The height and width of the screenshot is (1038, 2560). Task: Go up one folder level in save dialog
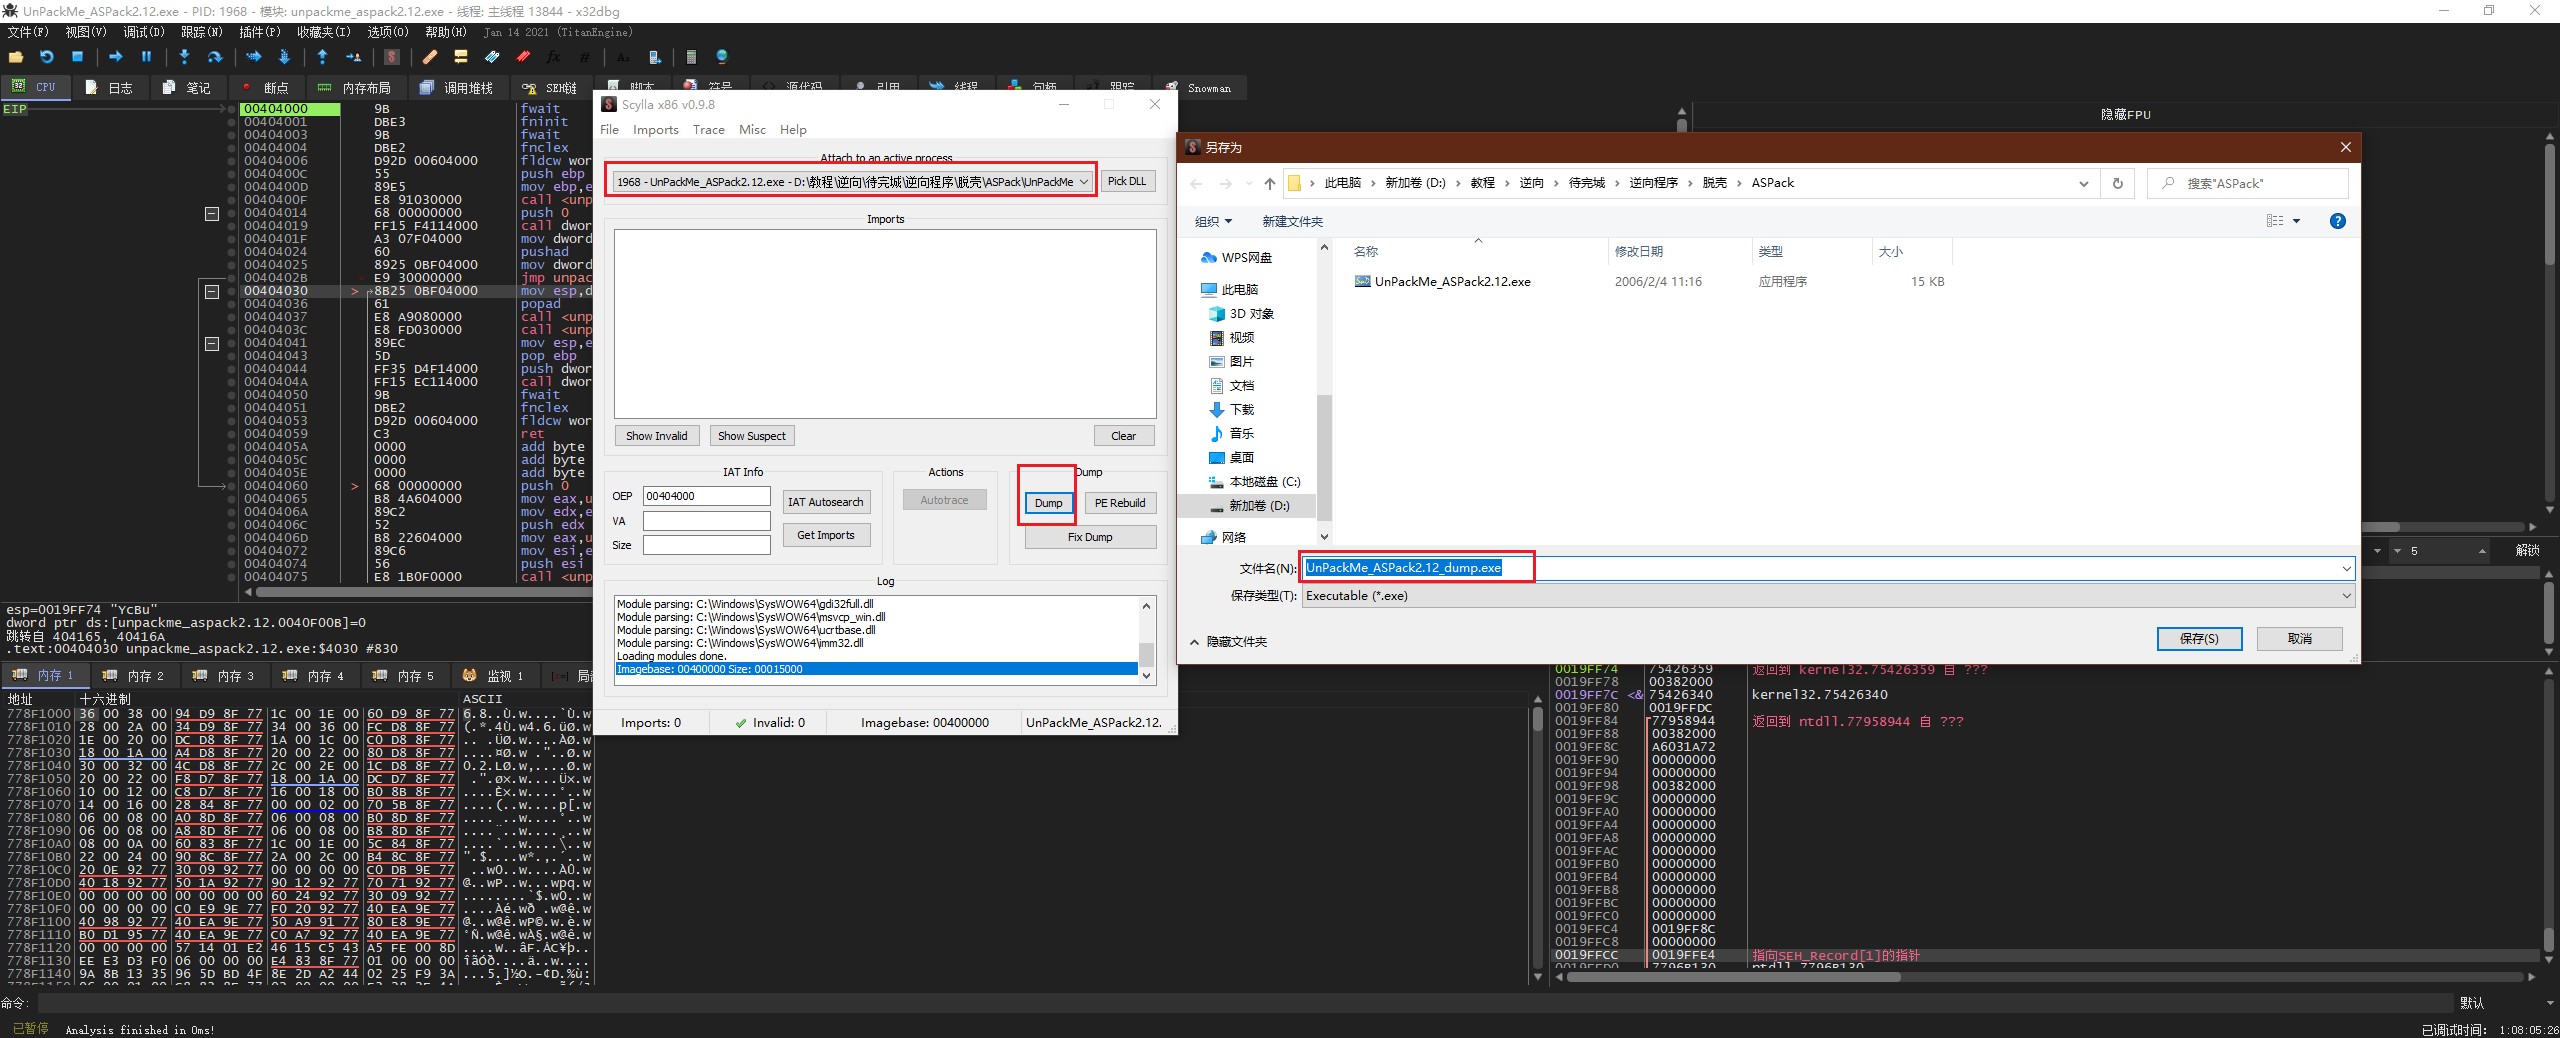[1269, 183]
